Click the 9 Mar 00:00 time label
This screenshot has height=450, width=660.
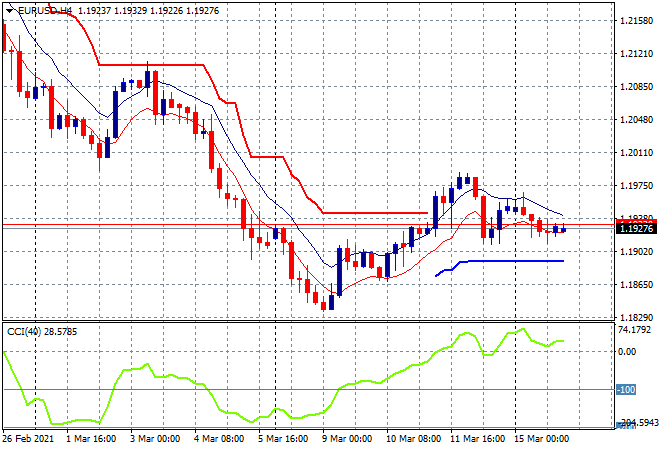tap(347, 439)
